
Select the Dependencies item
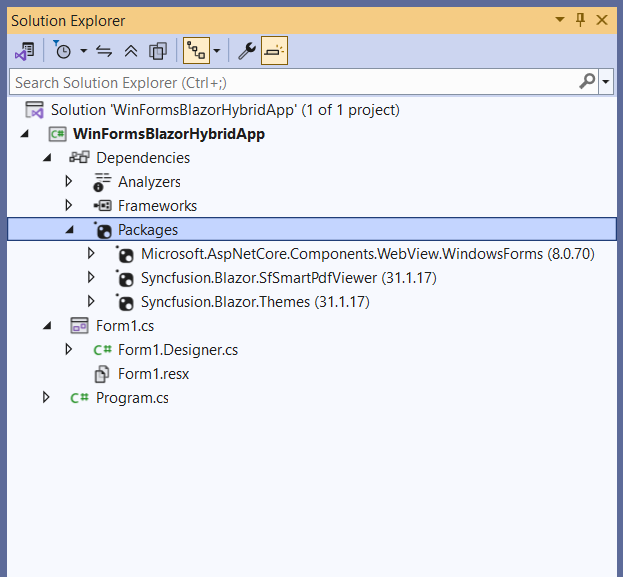coord(143,158)
